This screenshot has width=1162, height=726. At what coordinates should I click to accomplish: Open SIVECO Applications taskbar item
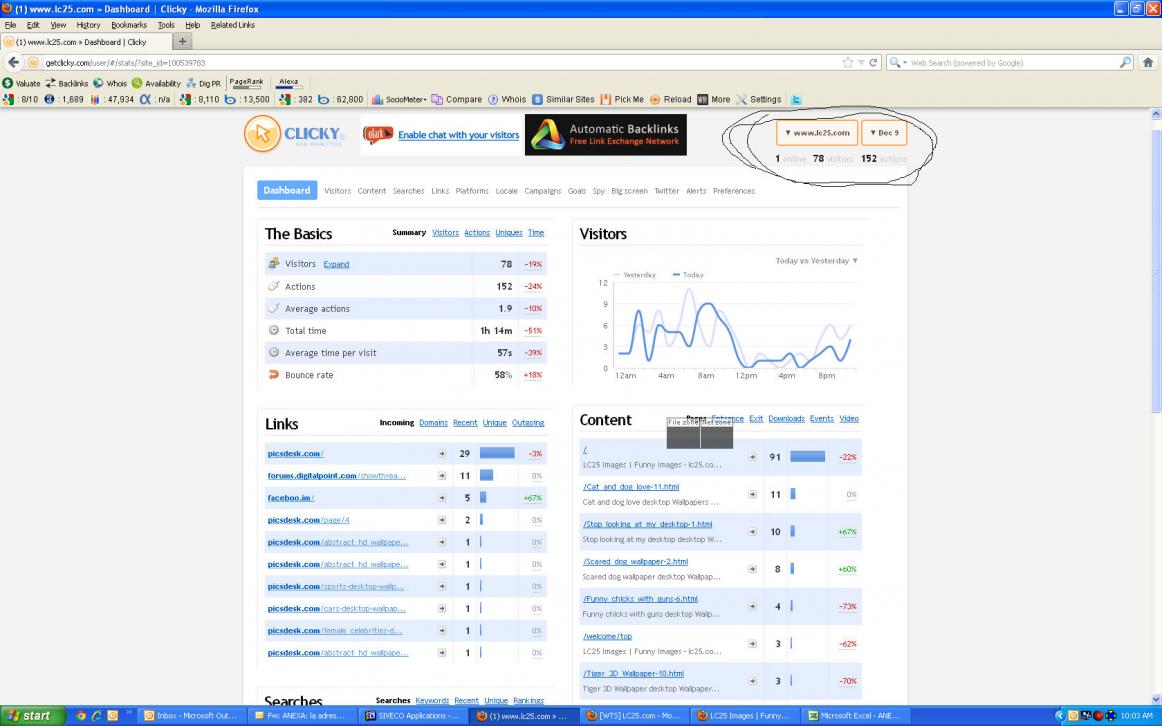414,716
